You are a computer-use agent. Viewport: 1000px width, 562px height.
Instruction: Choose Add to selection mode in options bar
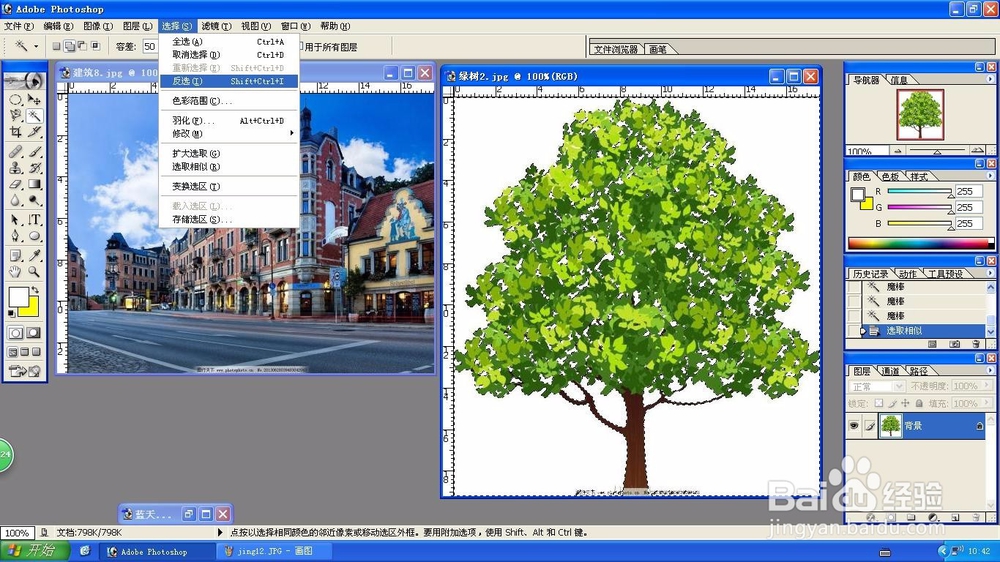pos(70,46)
